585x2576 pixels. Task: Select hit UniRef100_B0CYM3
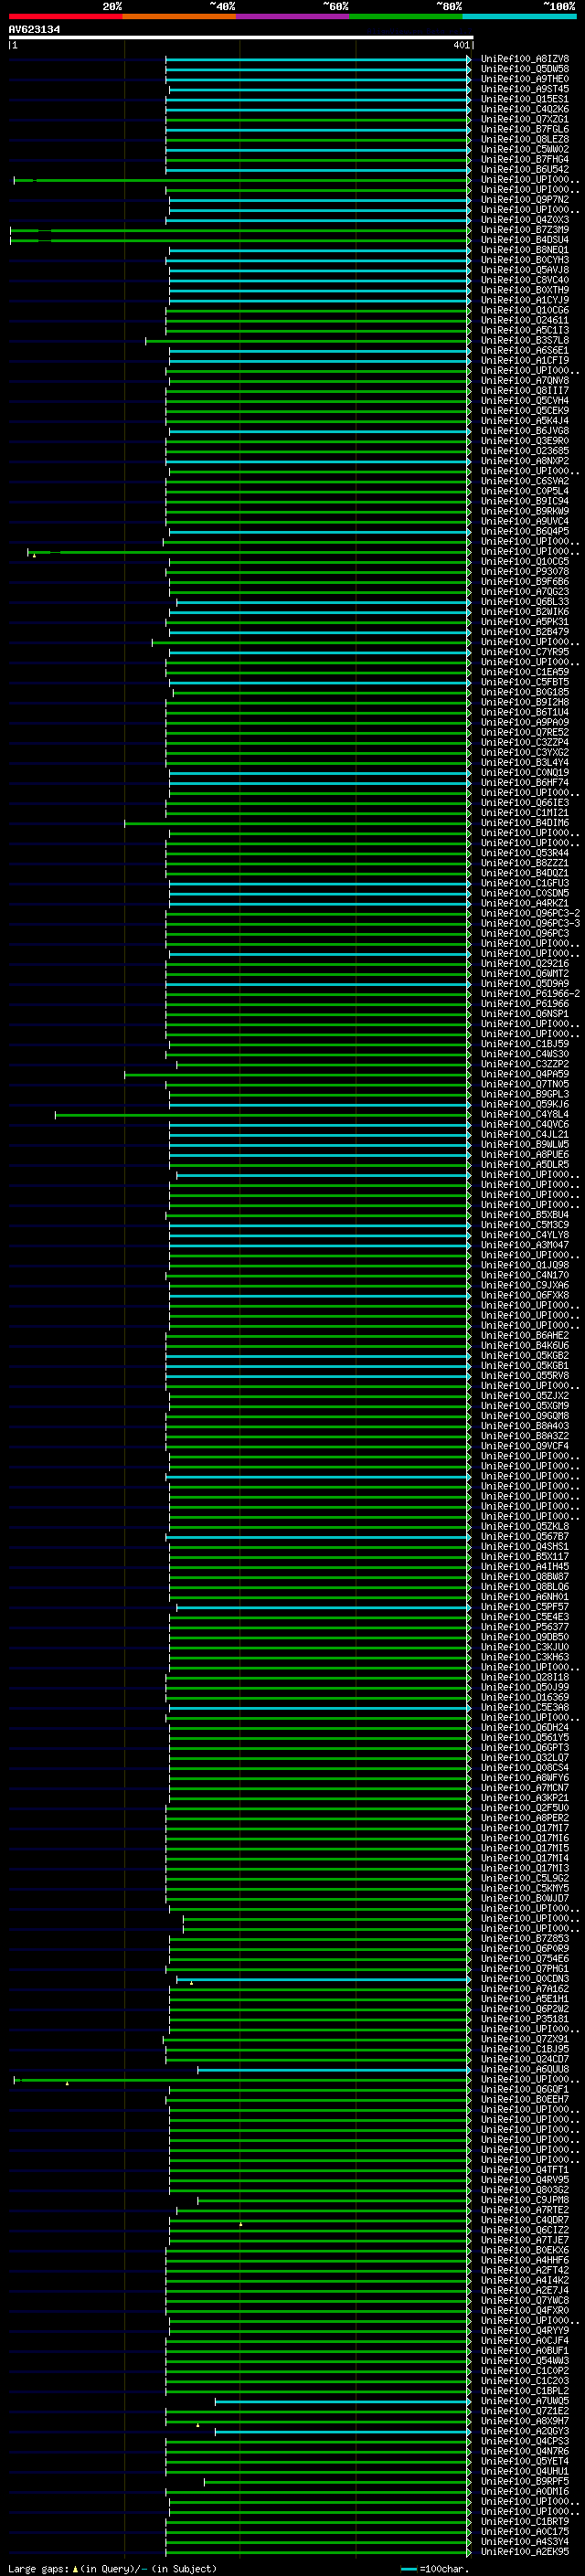525,260
